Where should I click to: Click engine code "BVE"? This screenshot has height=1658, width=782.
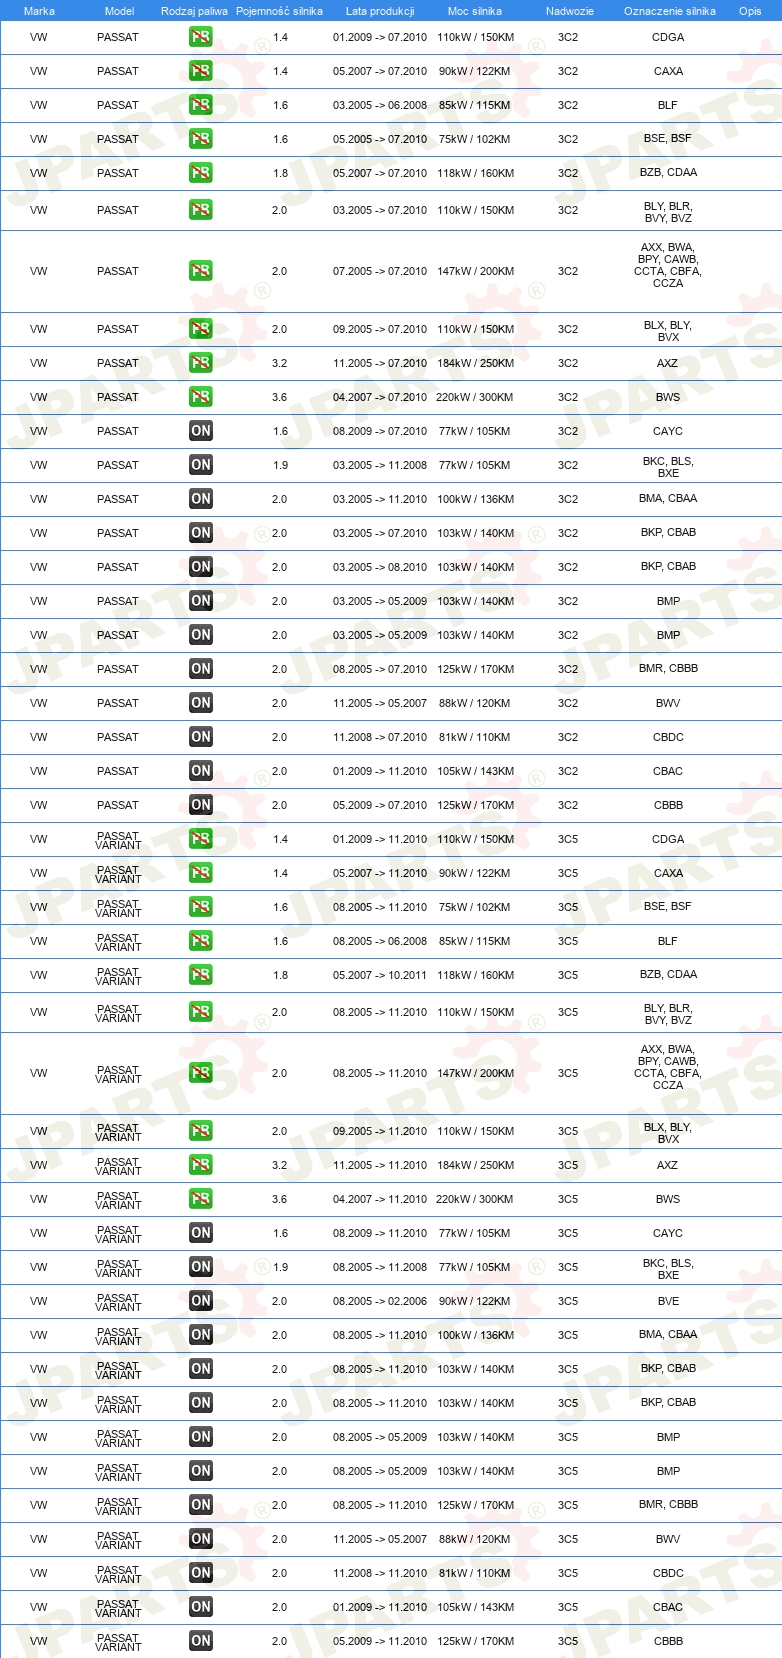(x=668, y=1301)
